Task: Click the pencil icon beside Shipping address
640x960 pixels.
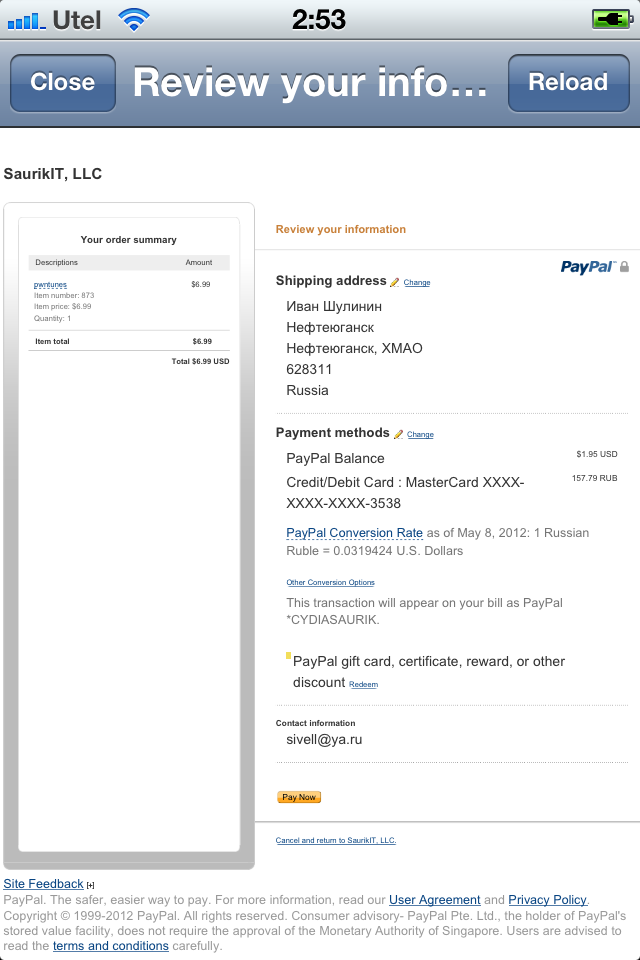Action: tap(395, 282)
